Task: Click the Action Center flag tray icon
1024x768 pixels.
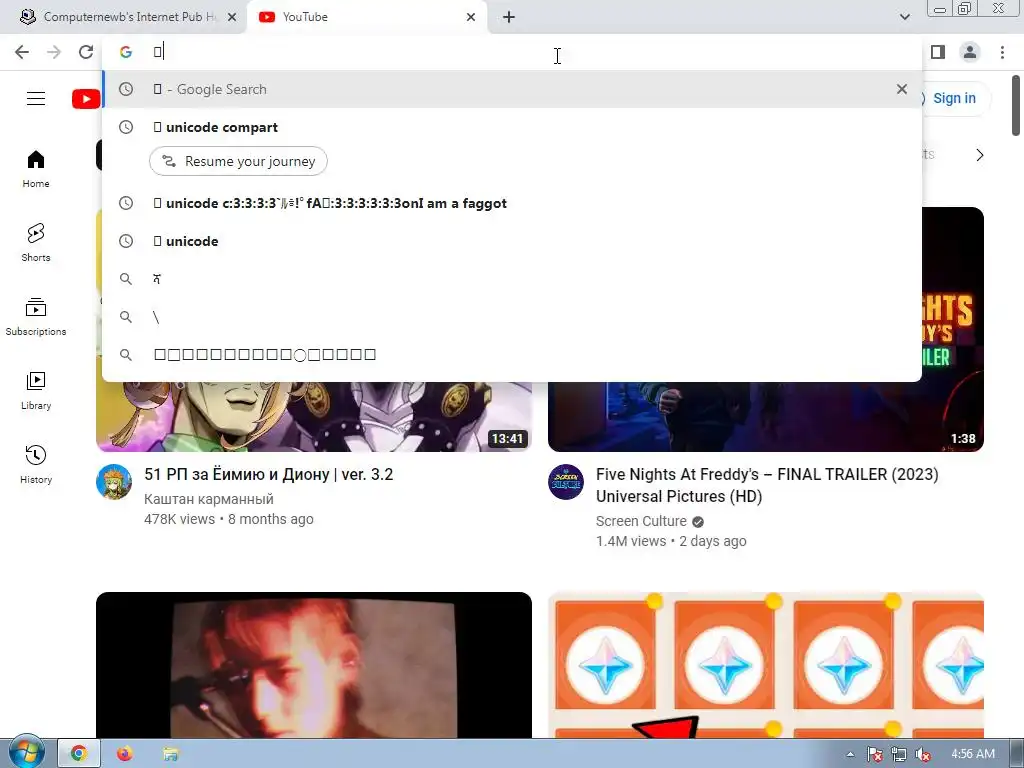Action: point(874,754)
